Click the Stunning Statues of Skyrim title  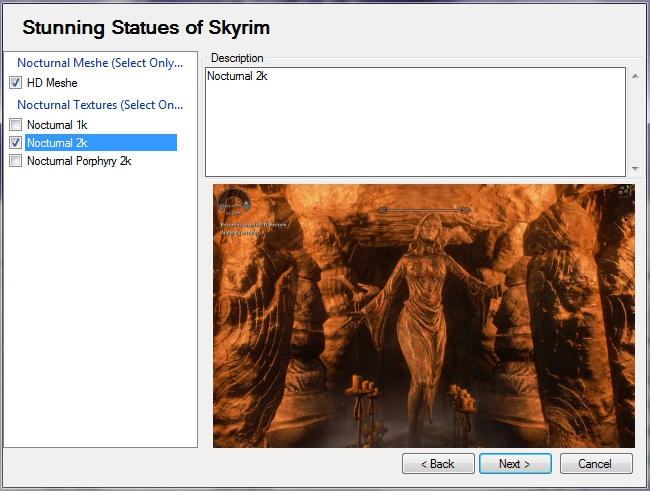(x=146, y=28)
